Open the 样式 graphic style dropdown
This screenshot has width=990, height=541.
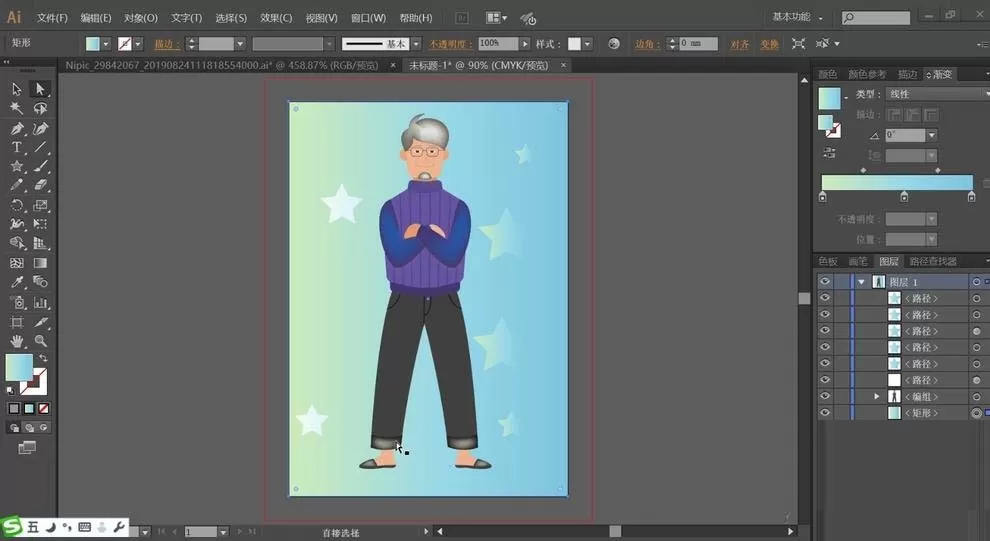tap(588, 44)
